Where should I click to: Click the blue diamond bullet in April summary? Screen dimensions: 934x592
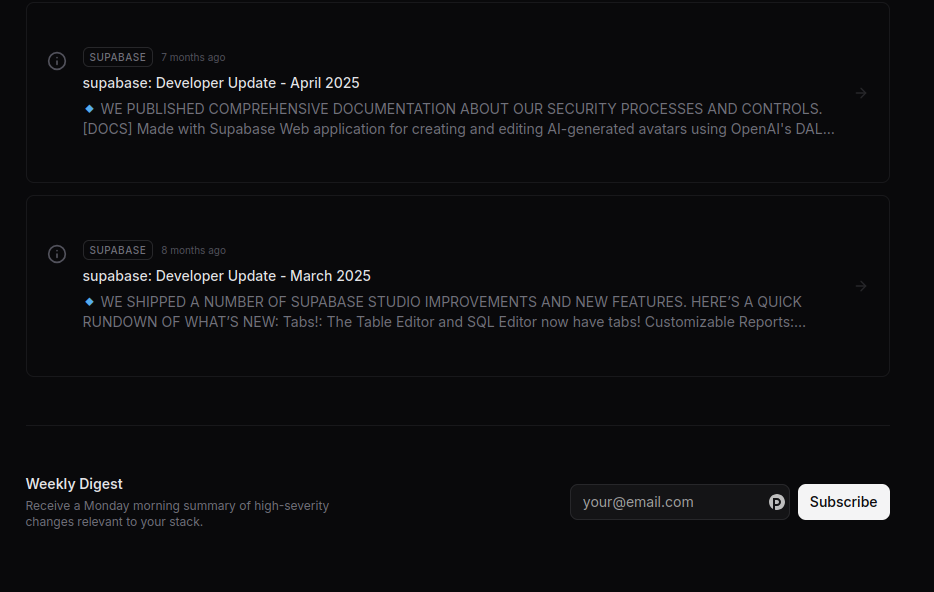click(x=89, y=108)
